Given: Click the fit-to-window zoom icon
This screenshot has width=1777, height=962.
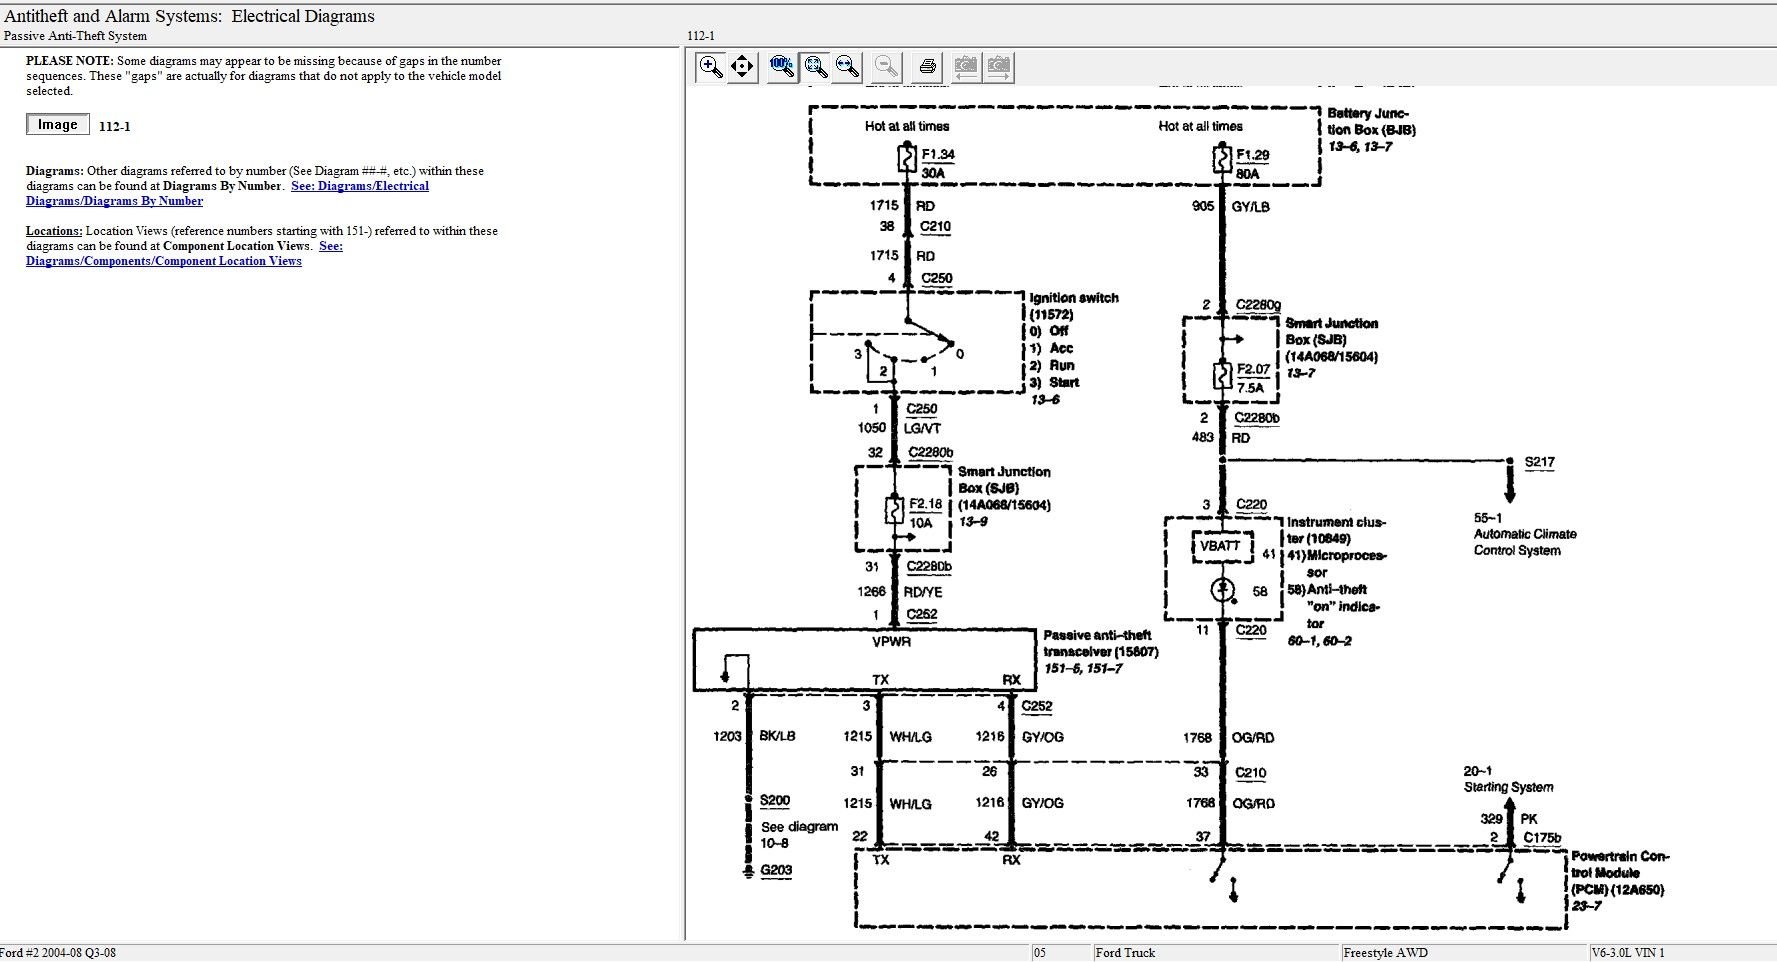Looking at the screenshot, I should click(816, 67).
